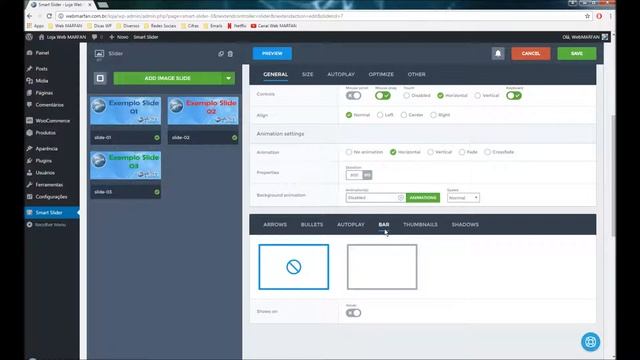The image size is (640, 360).
Task: Switch to the Other tab
Action: [416, 74]
